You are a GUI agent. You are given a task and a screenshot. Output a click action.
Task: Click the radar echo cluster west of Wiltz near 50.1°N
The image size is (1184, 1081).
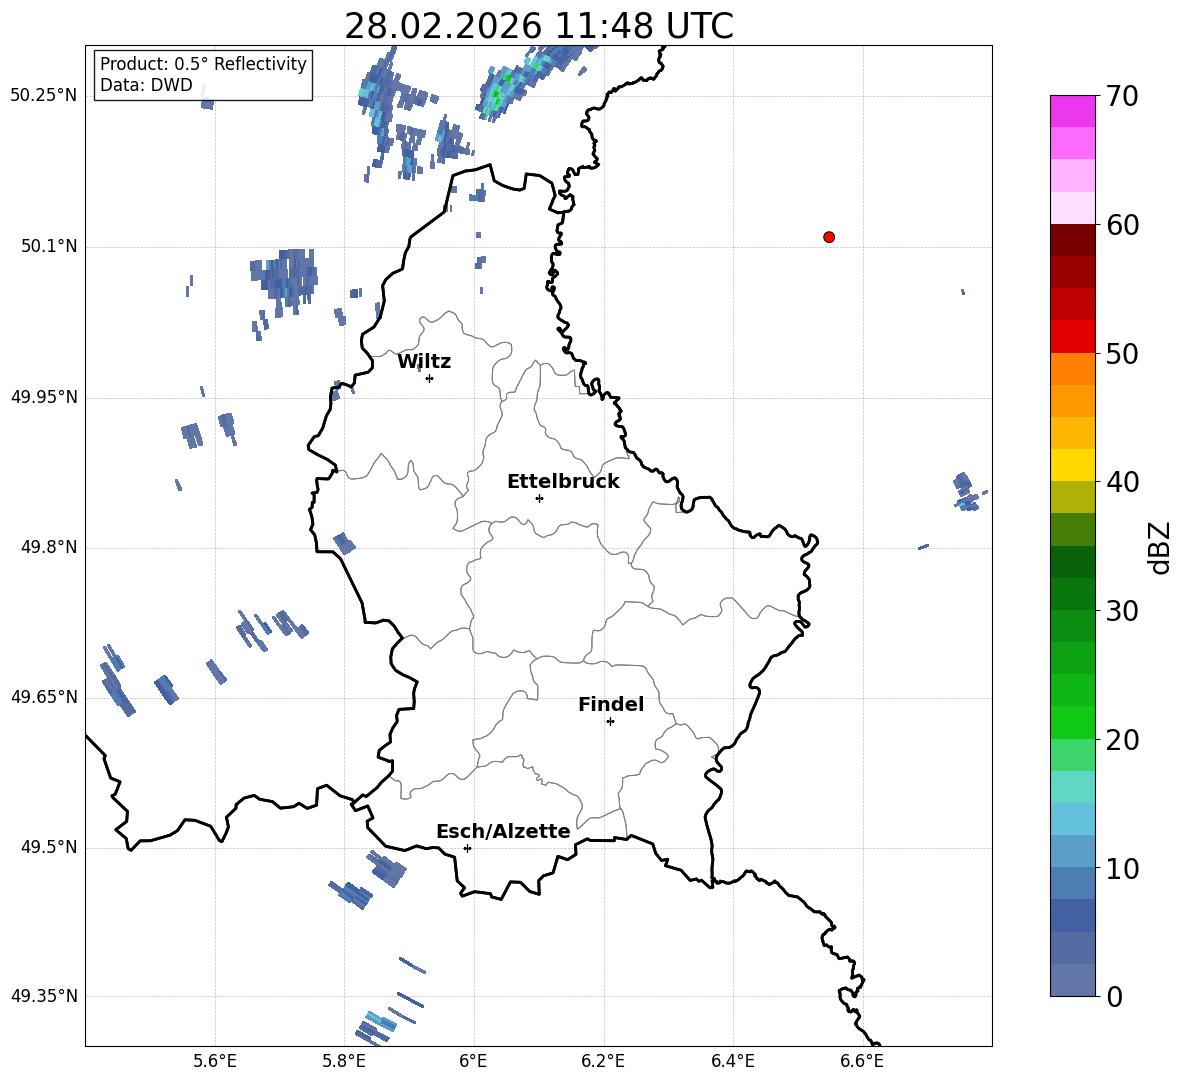click(x=285, y=281)
